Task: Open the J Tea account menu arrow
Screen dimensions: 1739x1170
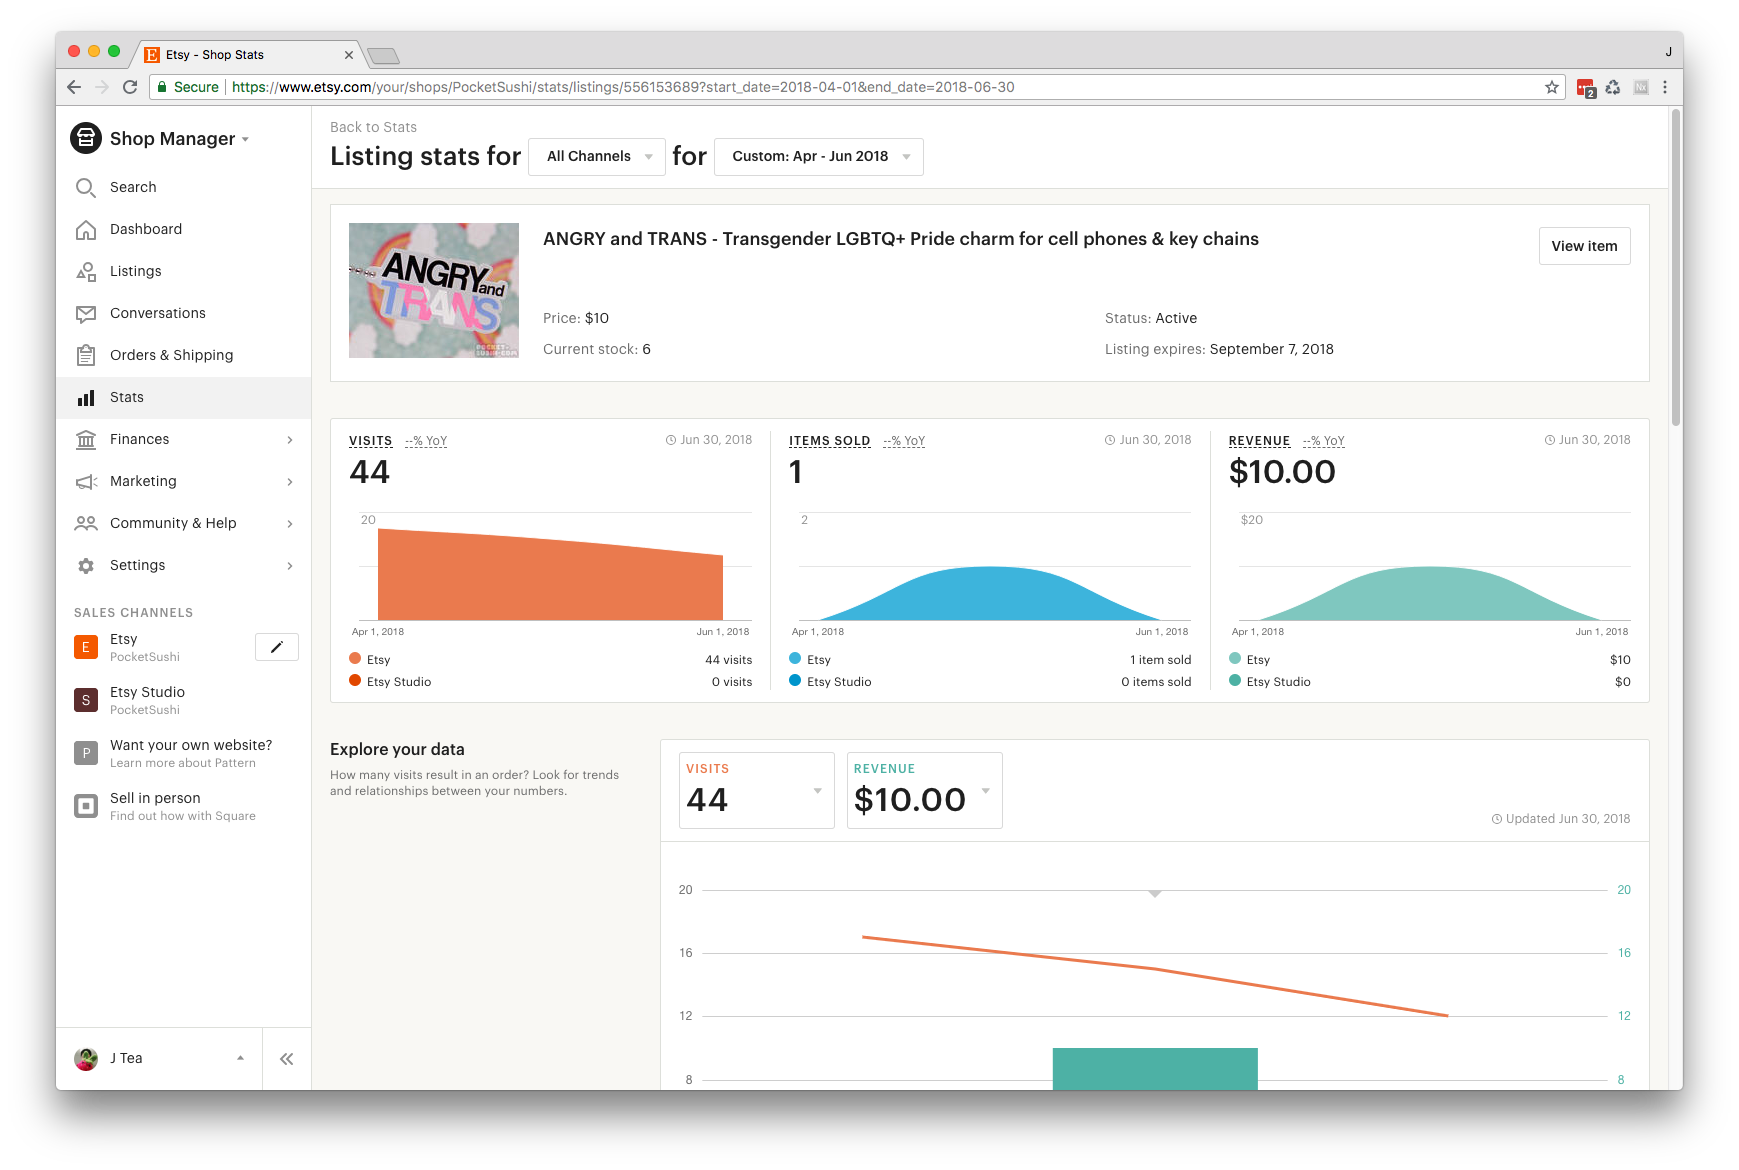Action: point(240,1058)
